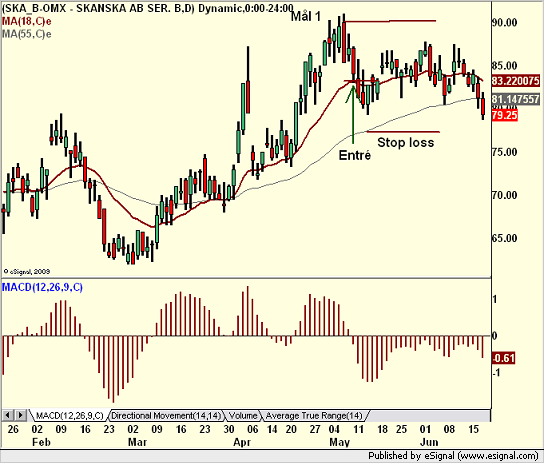Select the Stop loss horizontal line
The width and height of the screenshot is (544, 463).
[x=403, y=132]
